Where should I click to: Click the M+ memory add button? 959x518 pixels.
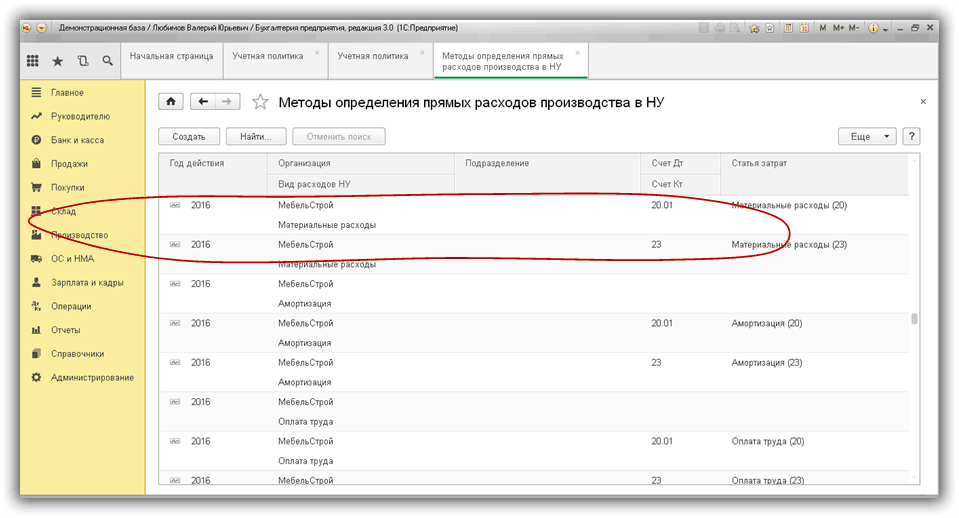coord(839,29)
